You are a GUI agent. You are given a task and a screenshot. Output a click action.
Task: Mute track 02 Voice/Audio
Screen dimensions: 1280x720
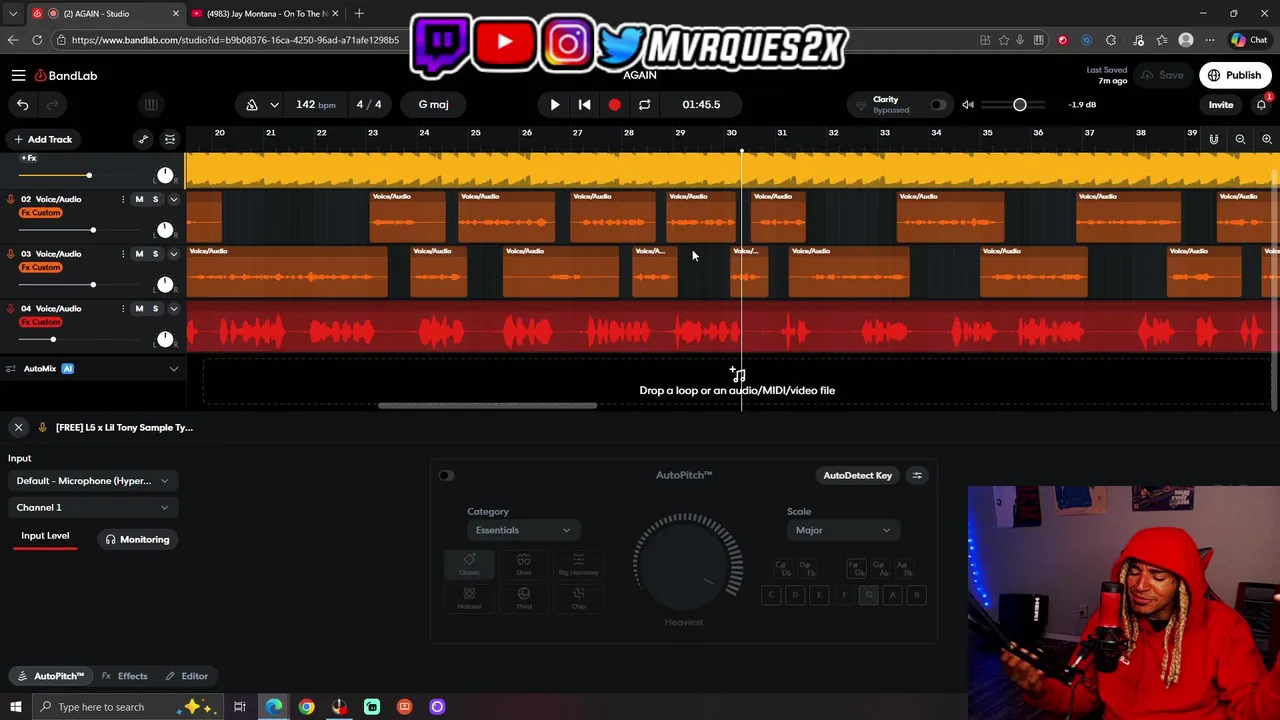tap(139, 199)
